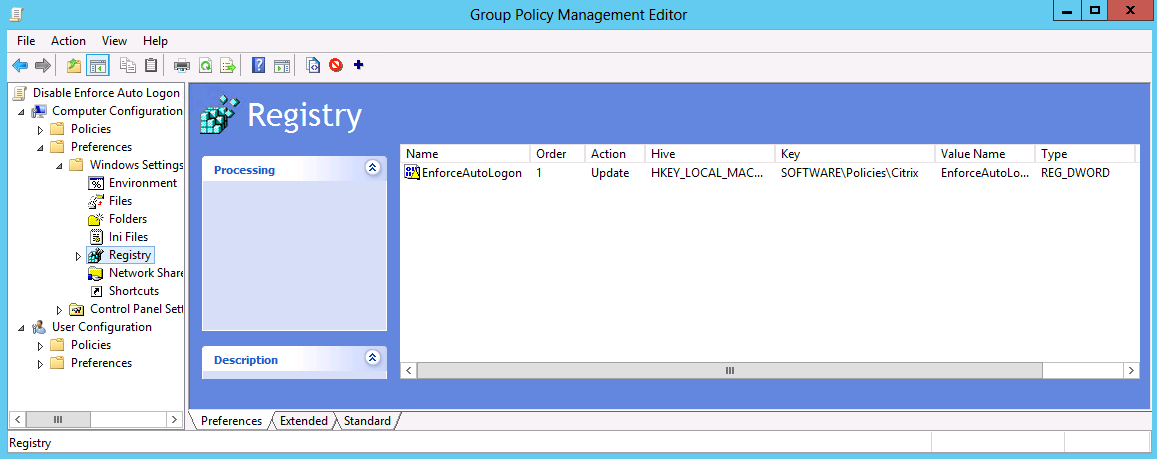1157x459 pixels.
Task: Click the Print toolbar icon
Action: tap(182, 66)
